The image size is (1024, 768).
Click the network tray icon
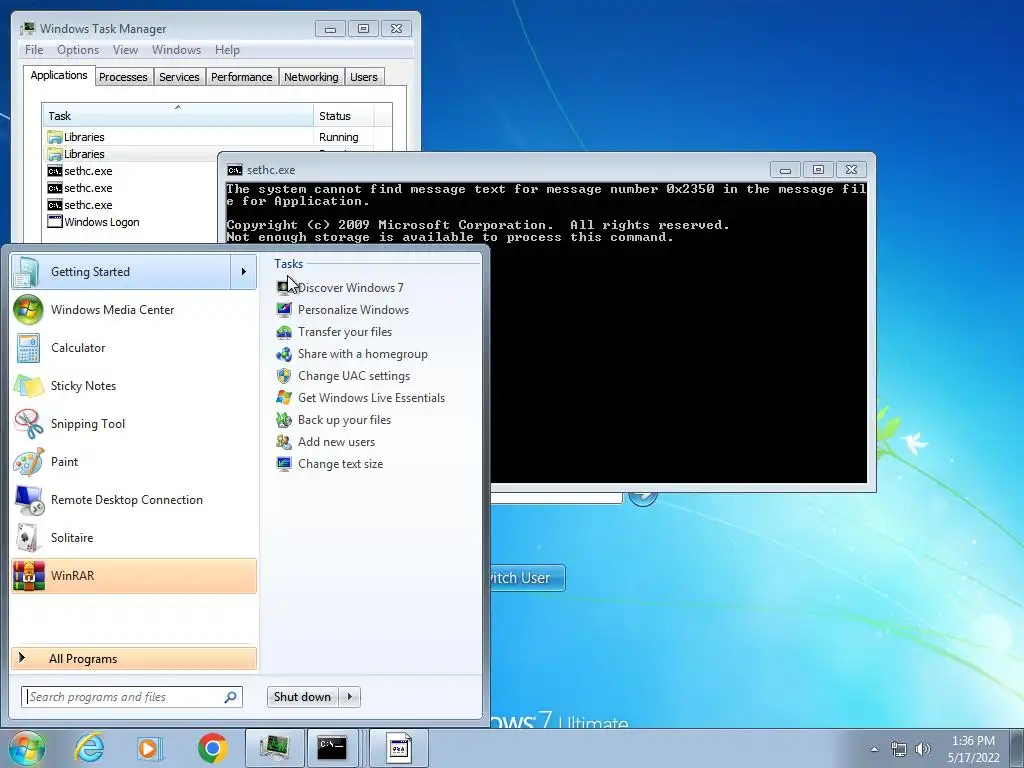pyautogui.click(x=899, y=749)
